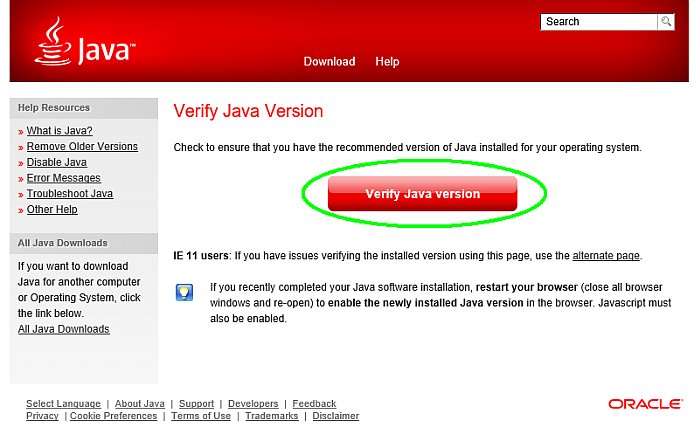Click Select Language in footer
700x434 pixels.
[x=63, y=404]
